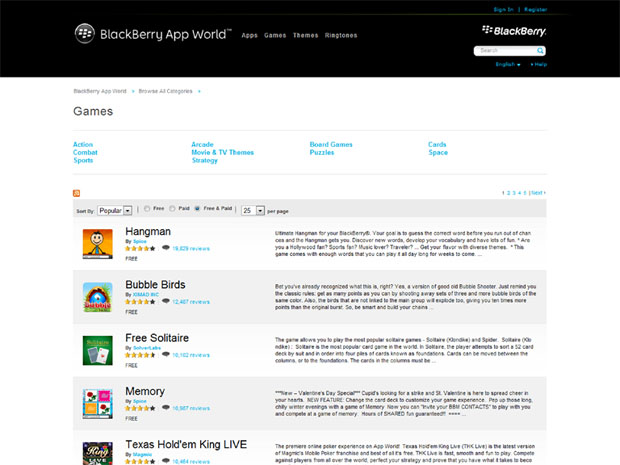The image size is (620, 465).
Task: Open the Sports category
Action: click(83, 160)
